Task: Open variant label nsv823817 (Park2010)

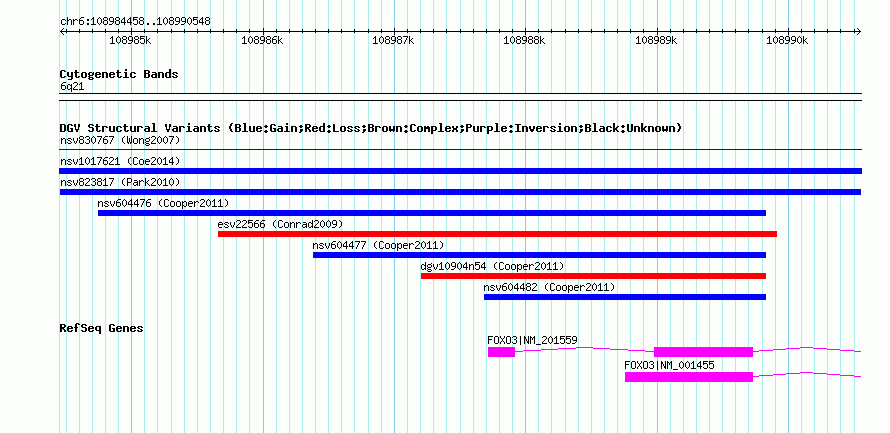Action: [120, 182]
